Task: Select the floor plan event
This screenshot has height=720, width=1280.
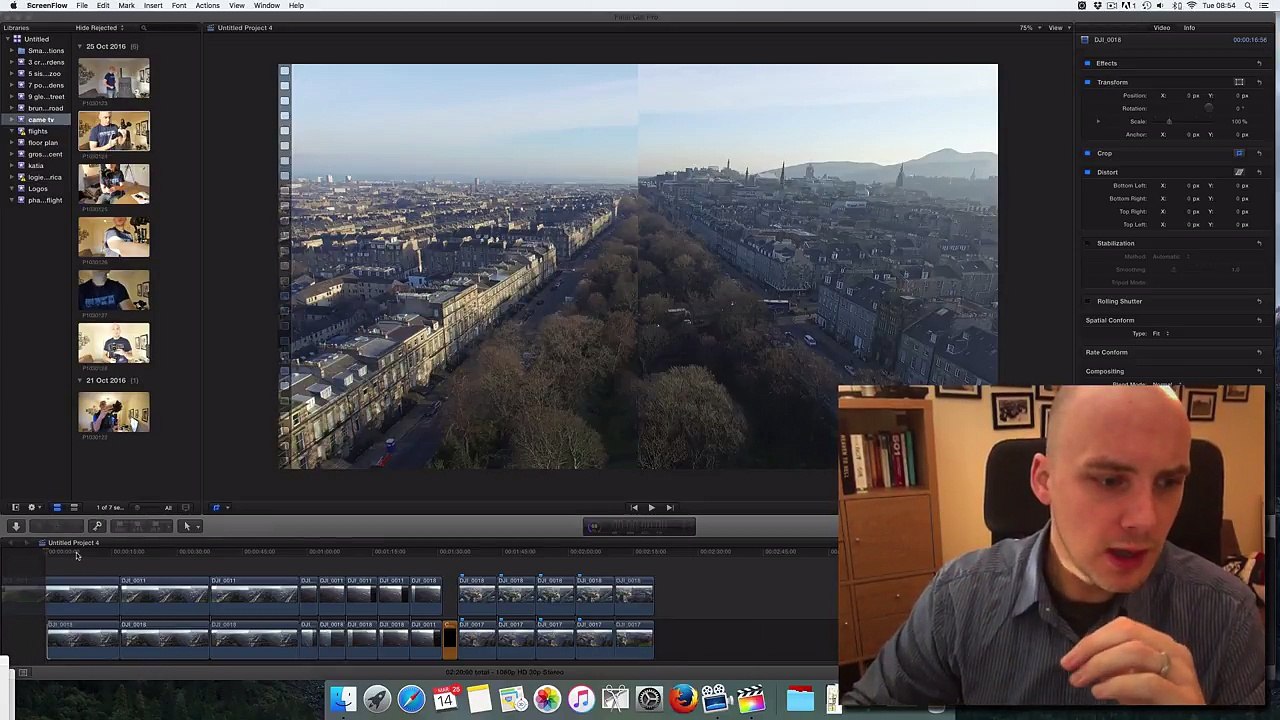Action: coord(43,143)
